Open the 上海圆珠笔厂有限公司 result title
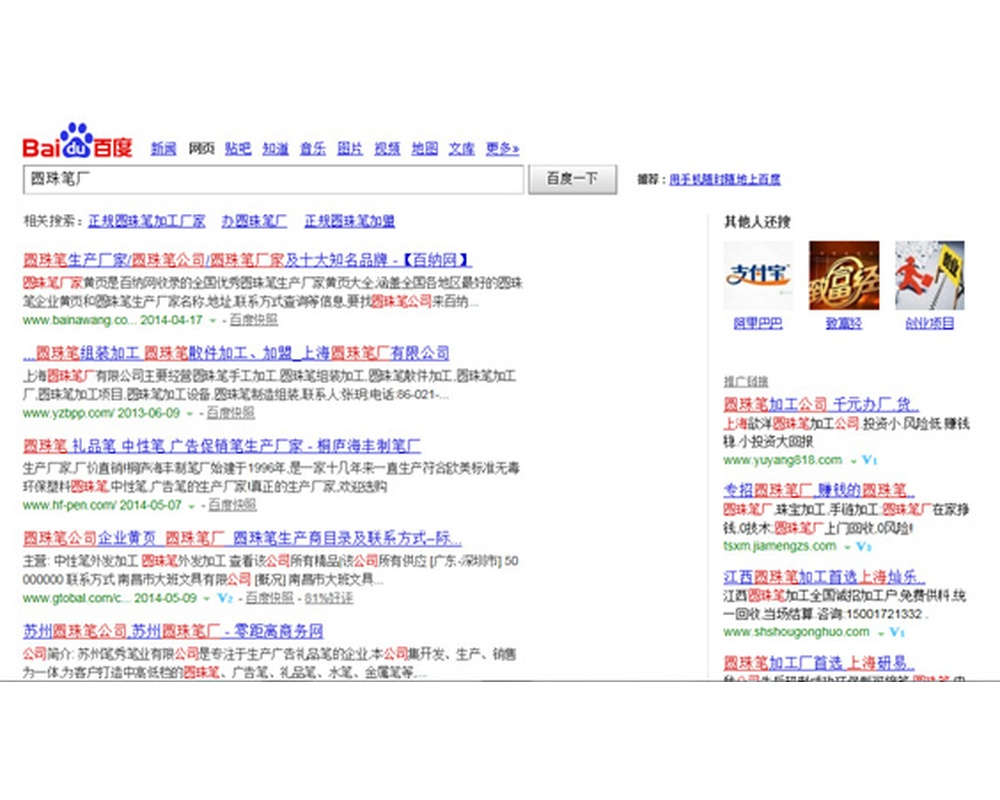Screen dimensions: 1000x800 [x=236, y=353]
